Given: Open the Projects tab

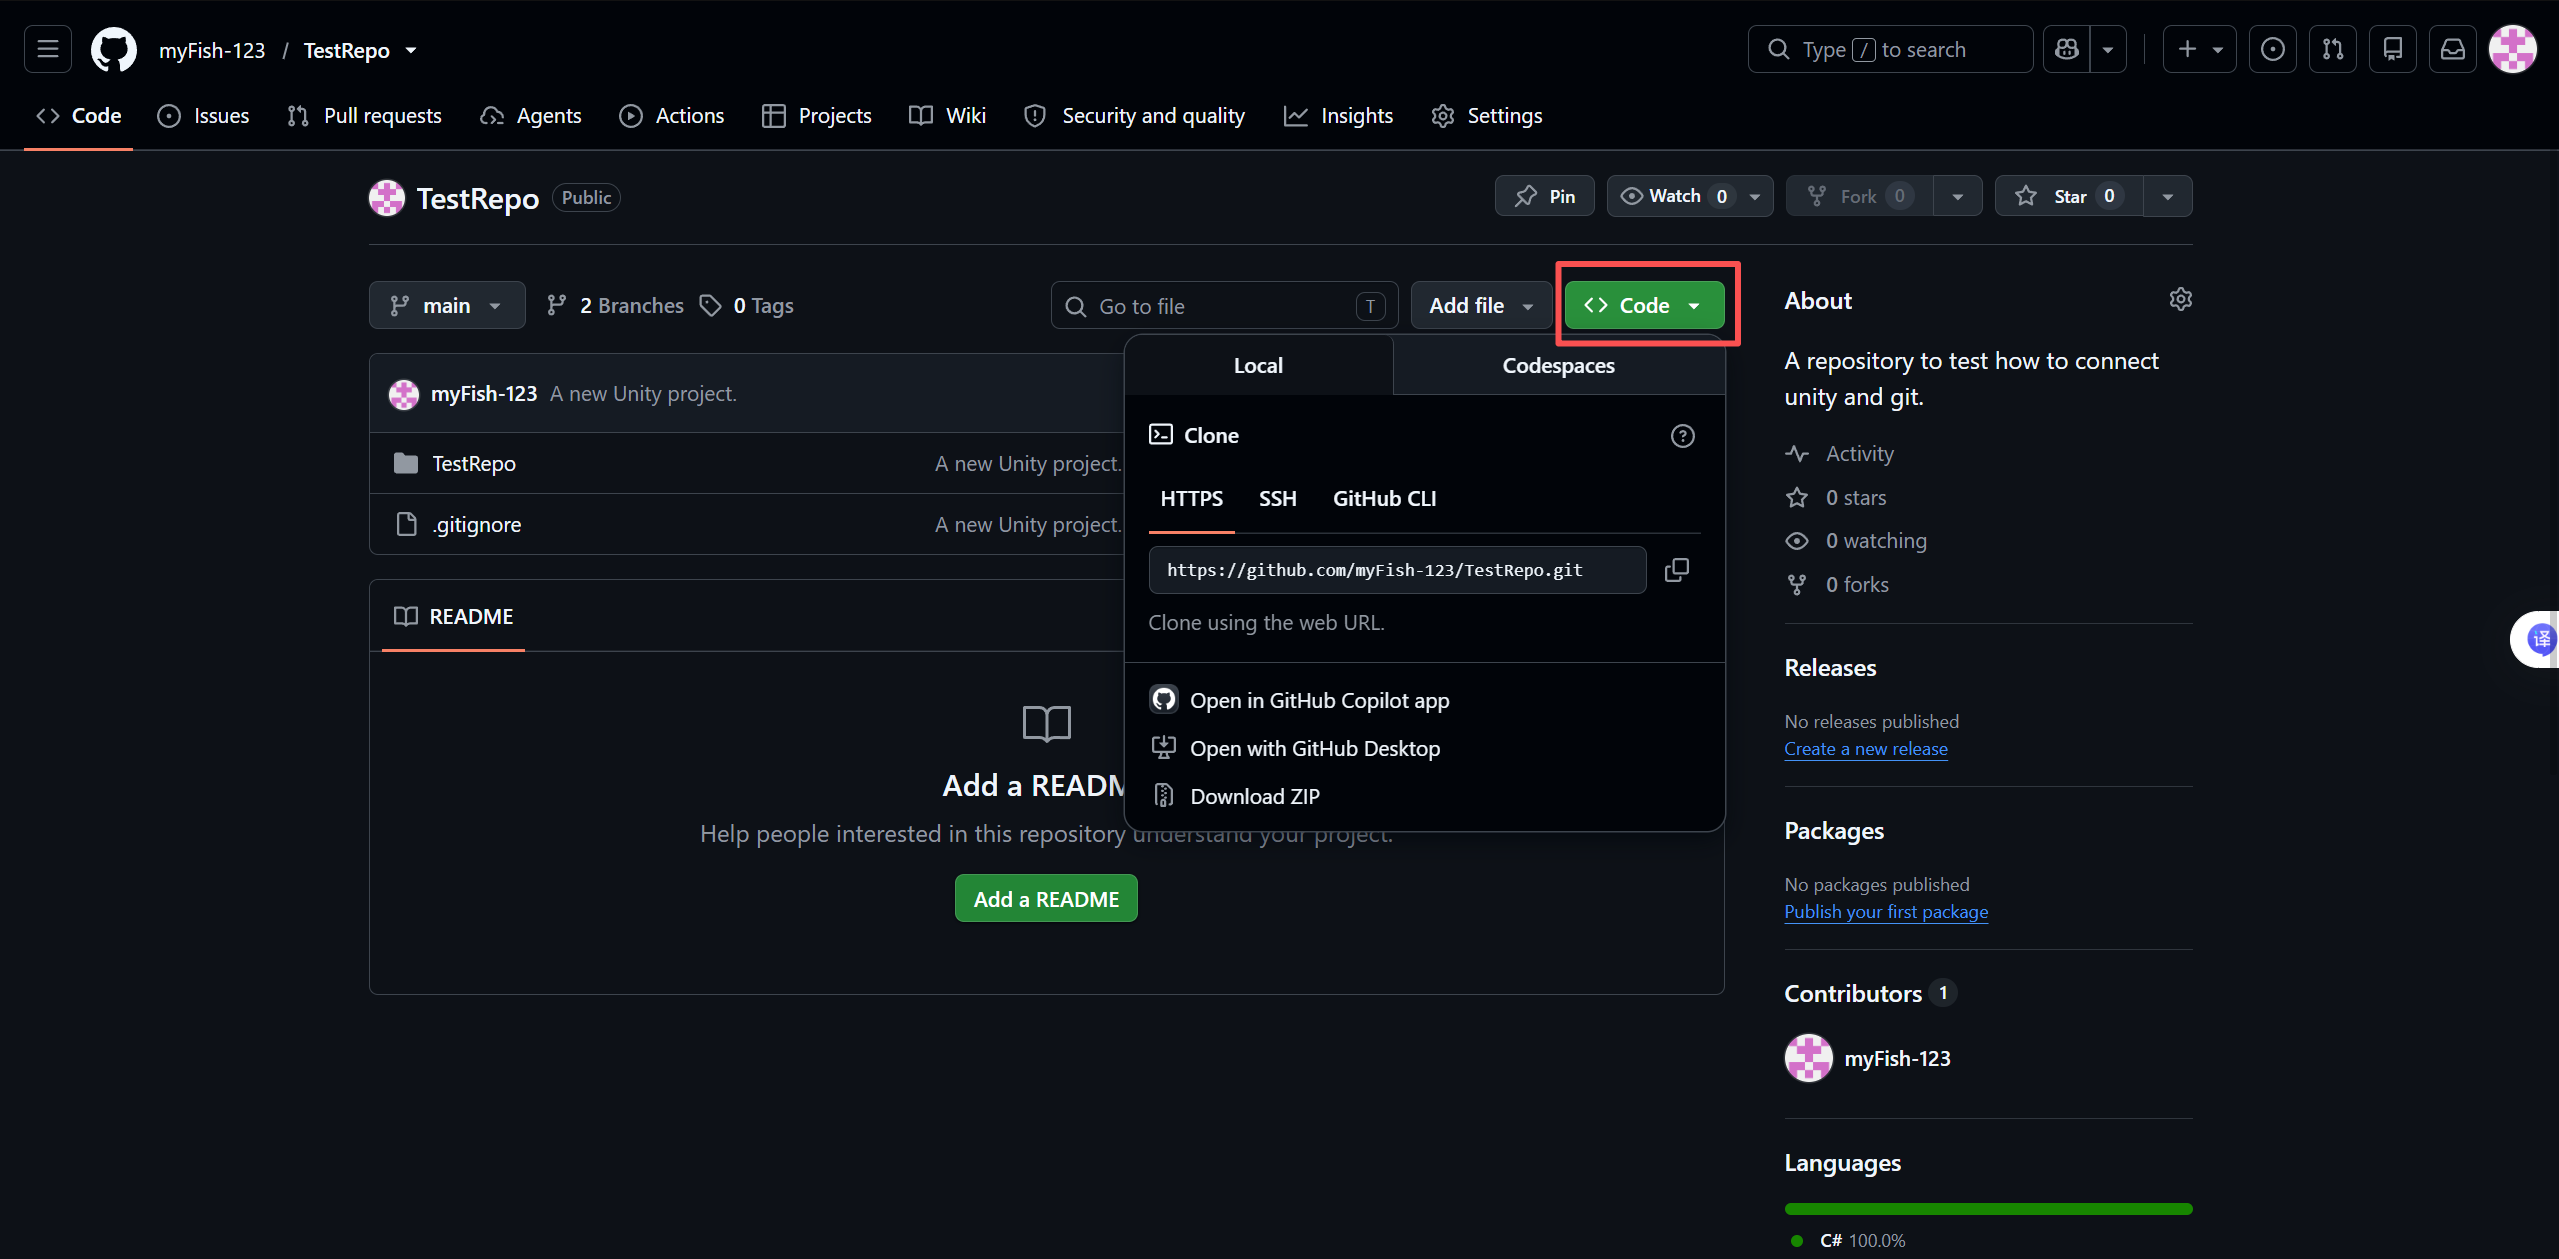Looking at the screenshot, I should click(816, 116).
